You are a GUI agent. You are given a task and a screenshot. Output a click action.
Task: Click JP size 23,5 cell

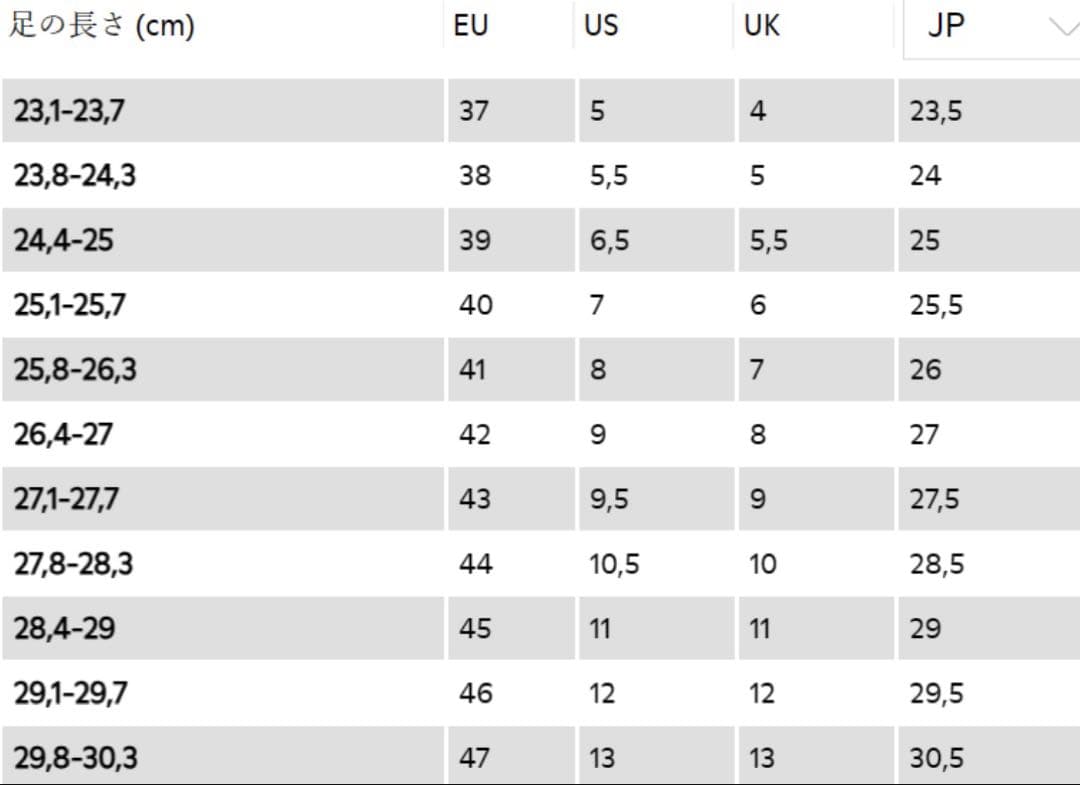click(x=936, y=110)
